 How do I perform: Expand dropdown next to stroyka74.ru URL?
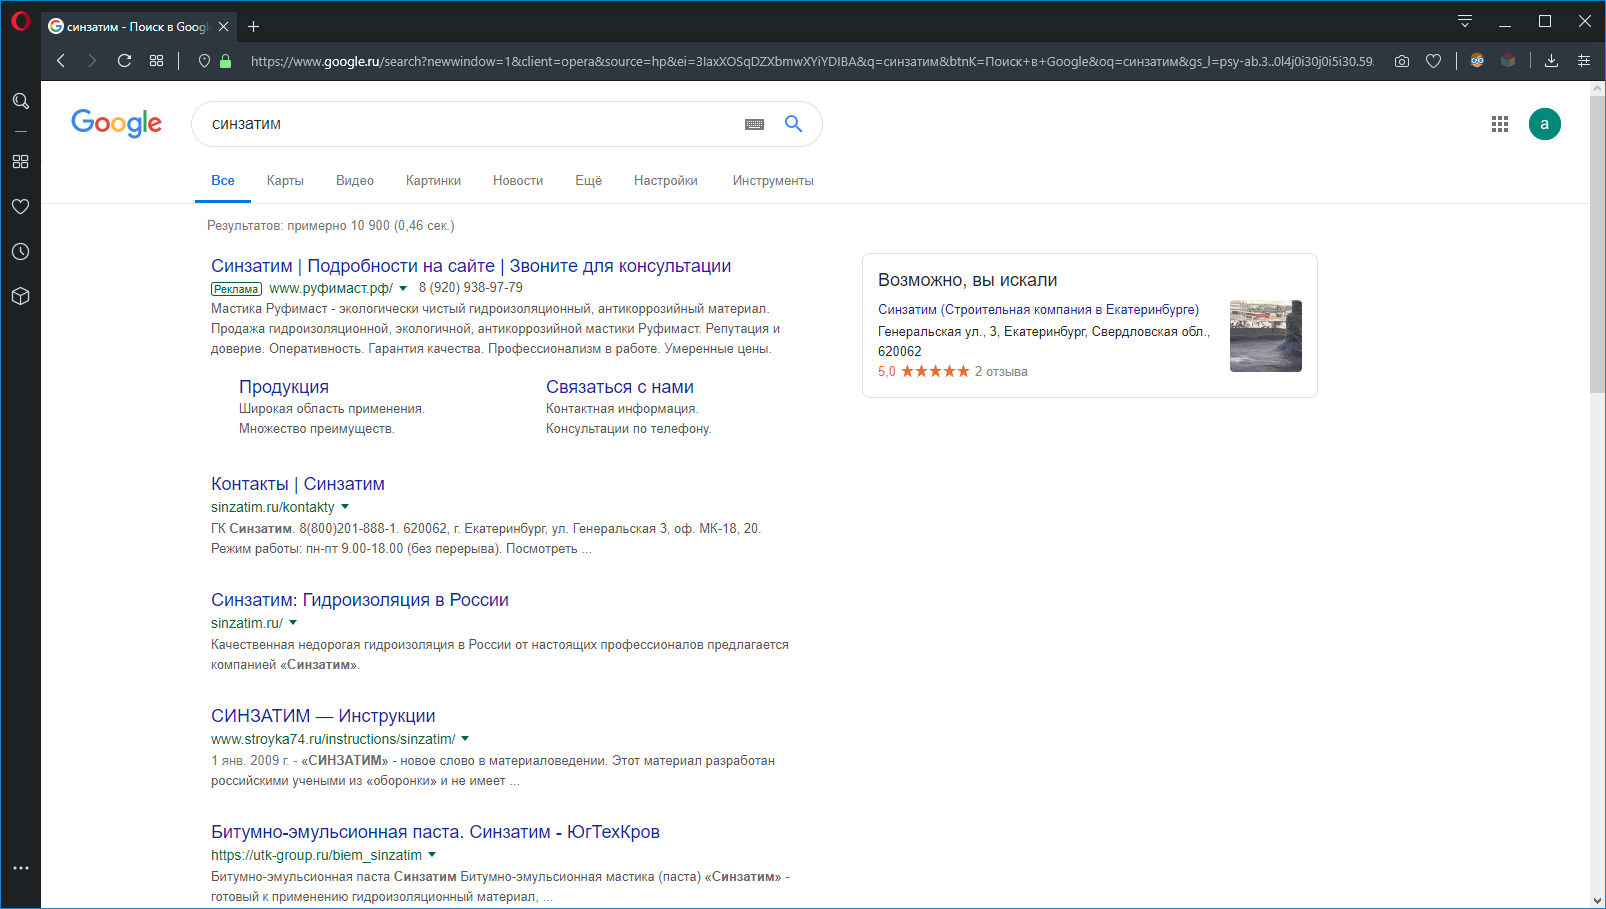pyautogui.click(x=465, y=739)
